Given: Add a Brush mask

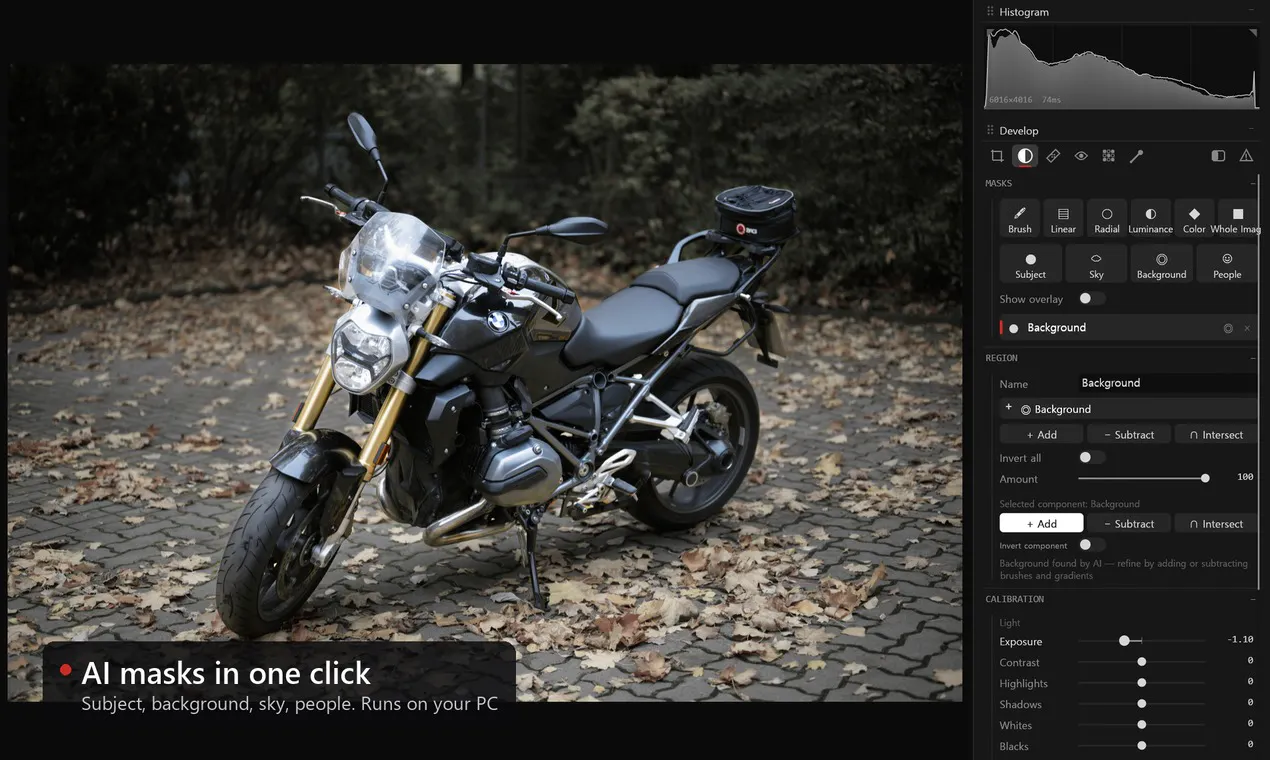Looking at the screenshot, I should coord(1020,219).
